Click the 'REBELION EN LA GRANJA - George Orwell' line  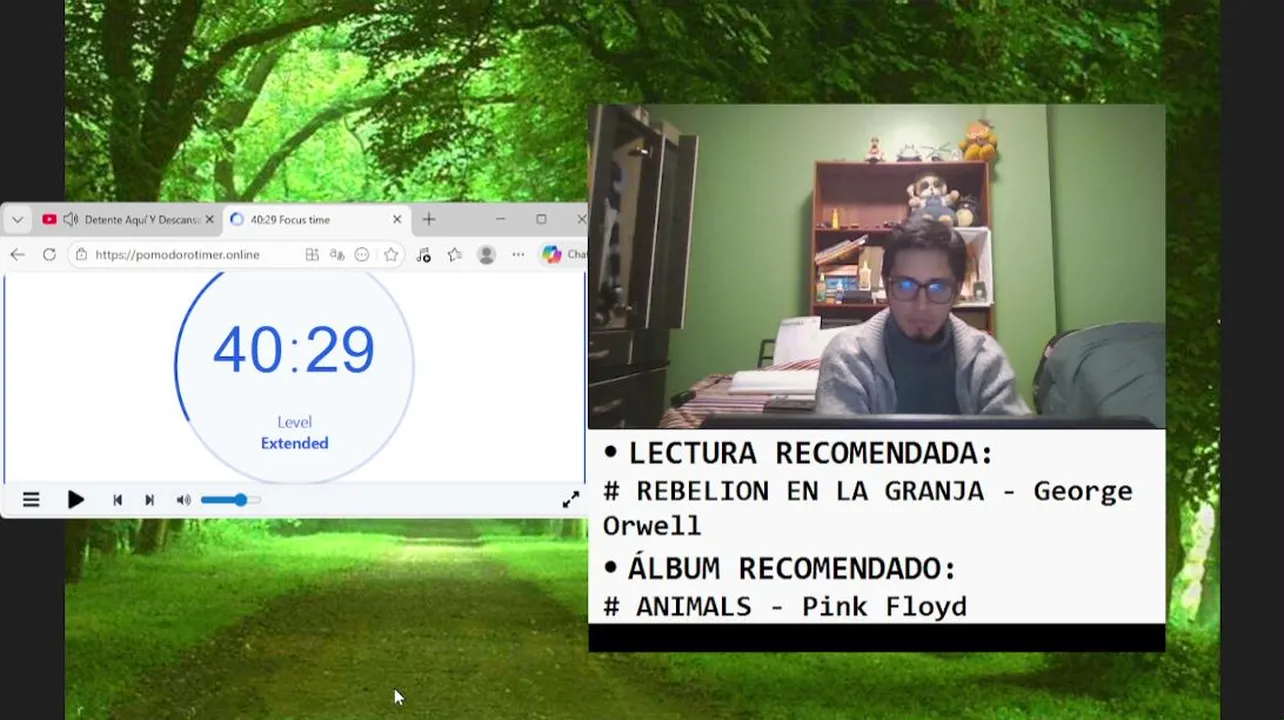pyautogui.click(x=867, y=508)
